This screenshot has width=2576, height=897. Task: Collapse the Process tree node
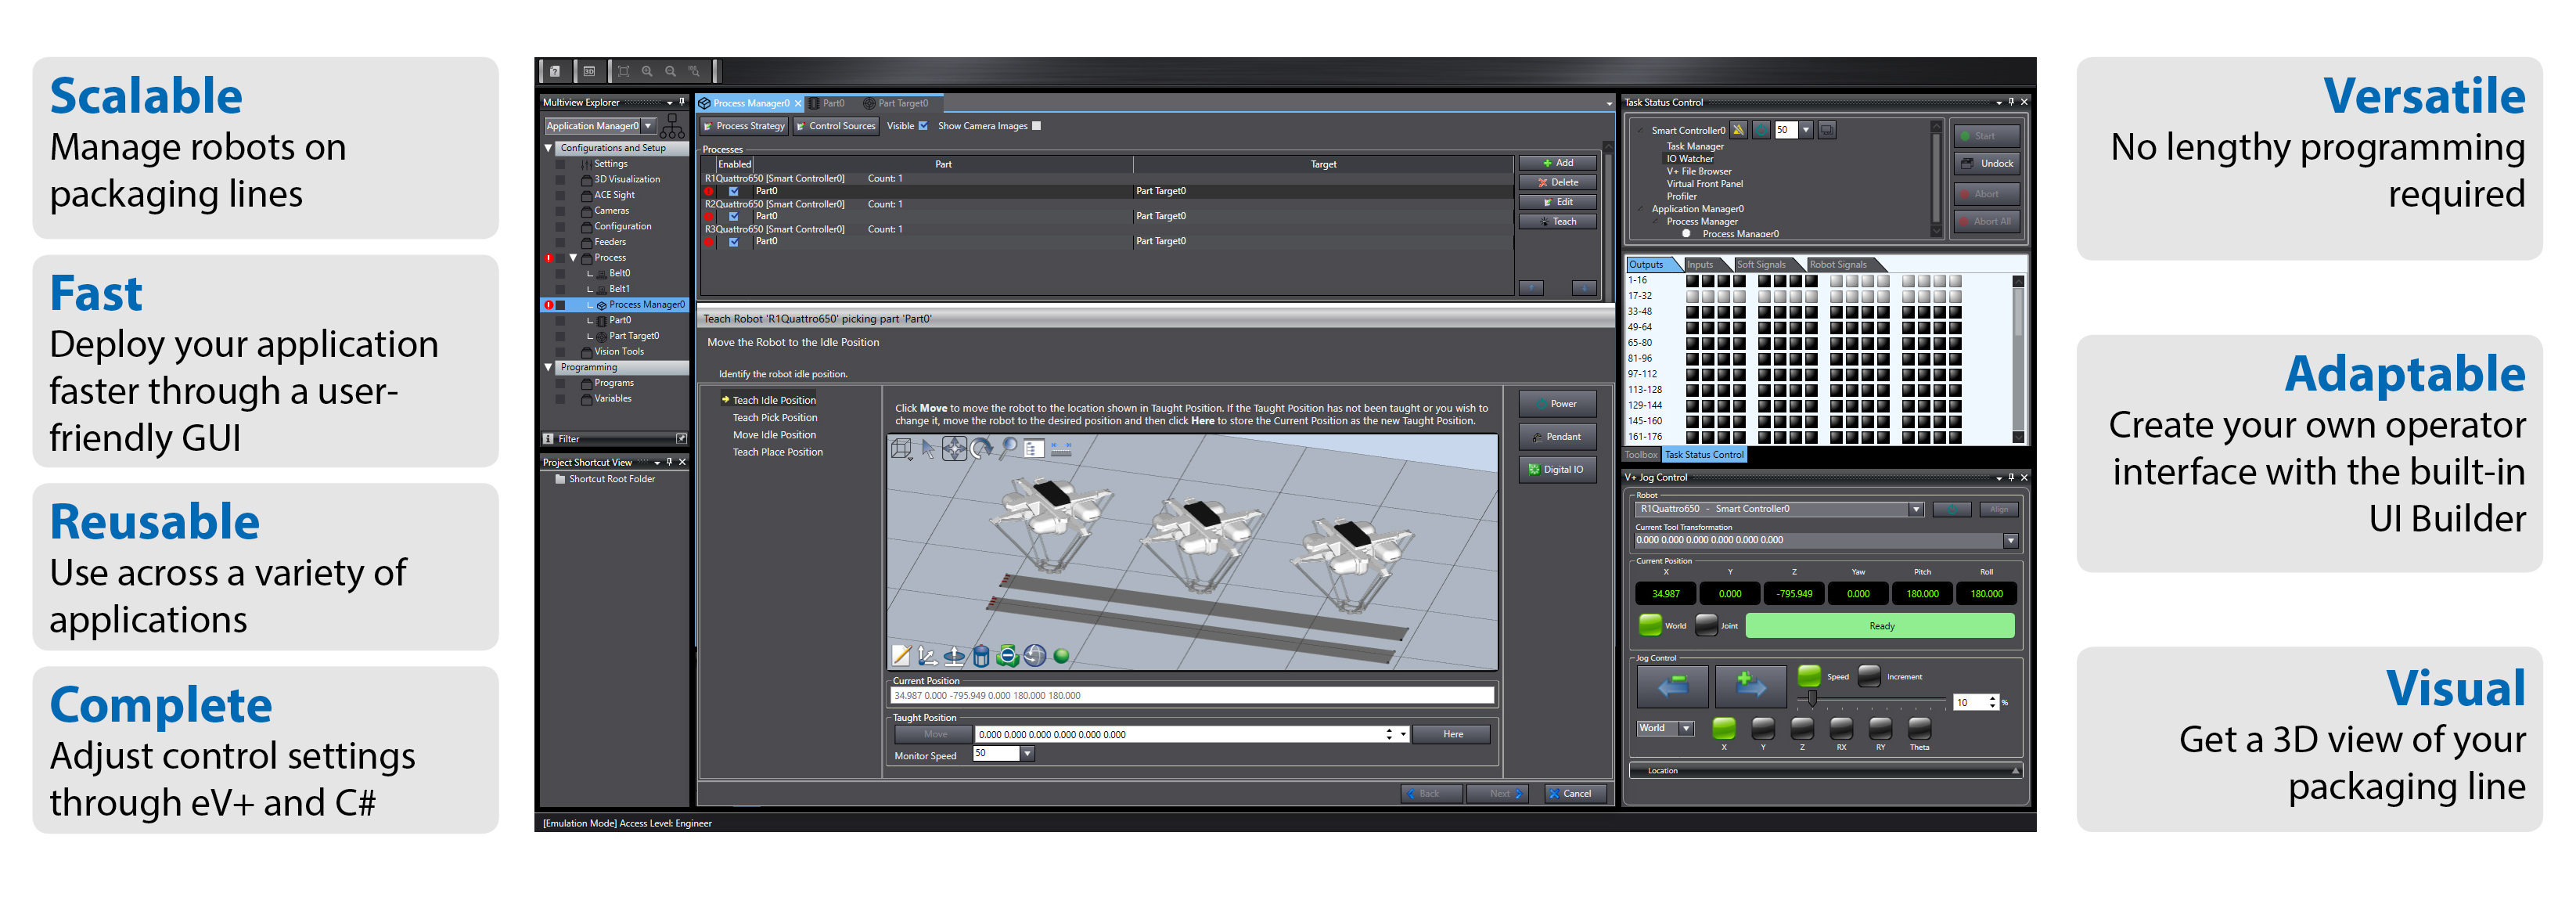point(573,258)
